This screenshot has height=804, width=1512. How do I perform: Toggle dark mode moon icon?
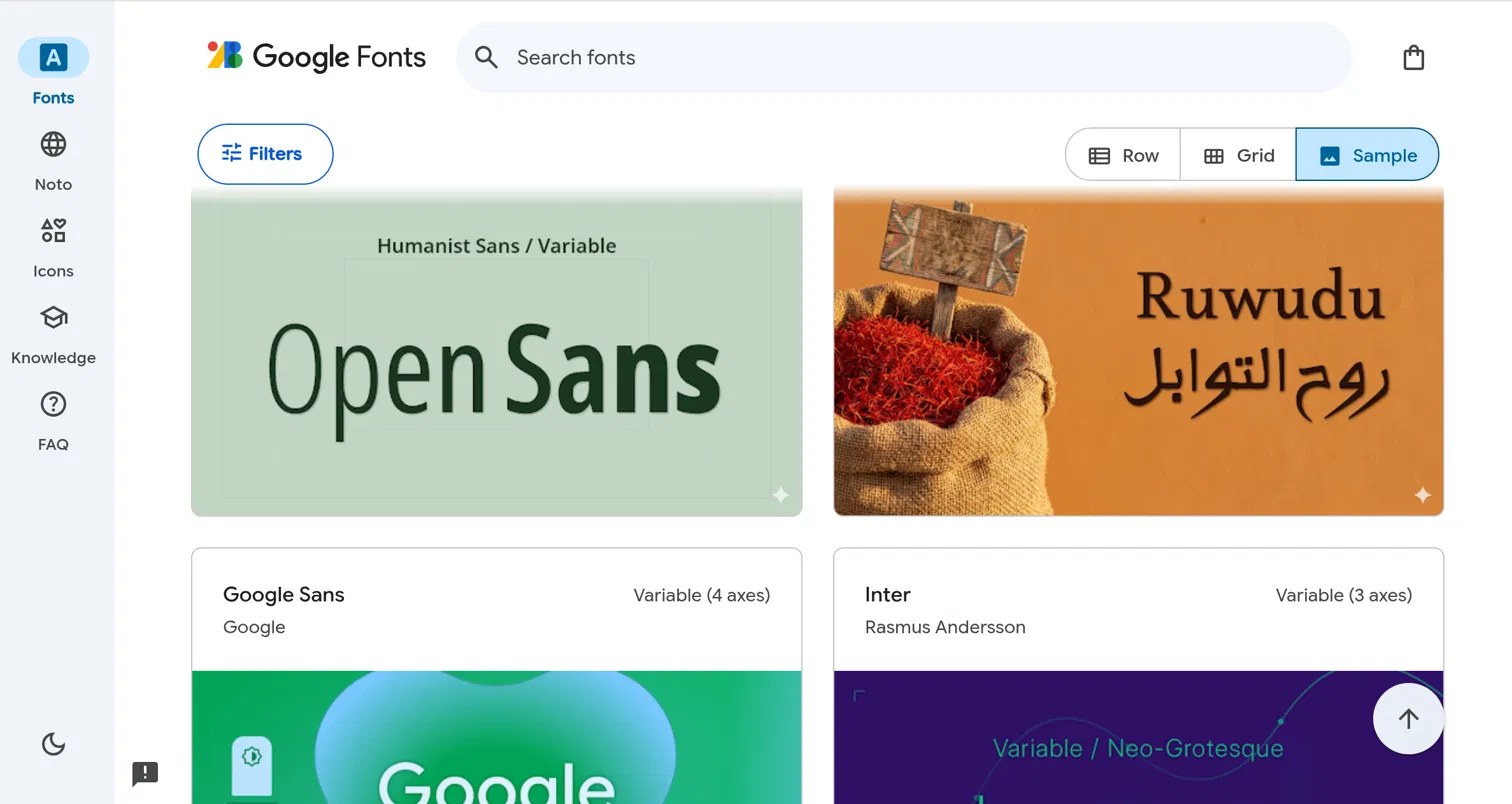coord(53,744)
